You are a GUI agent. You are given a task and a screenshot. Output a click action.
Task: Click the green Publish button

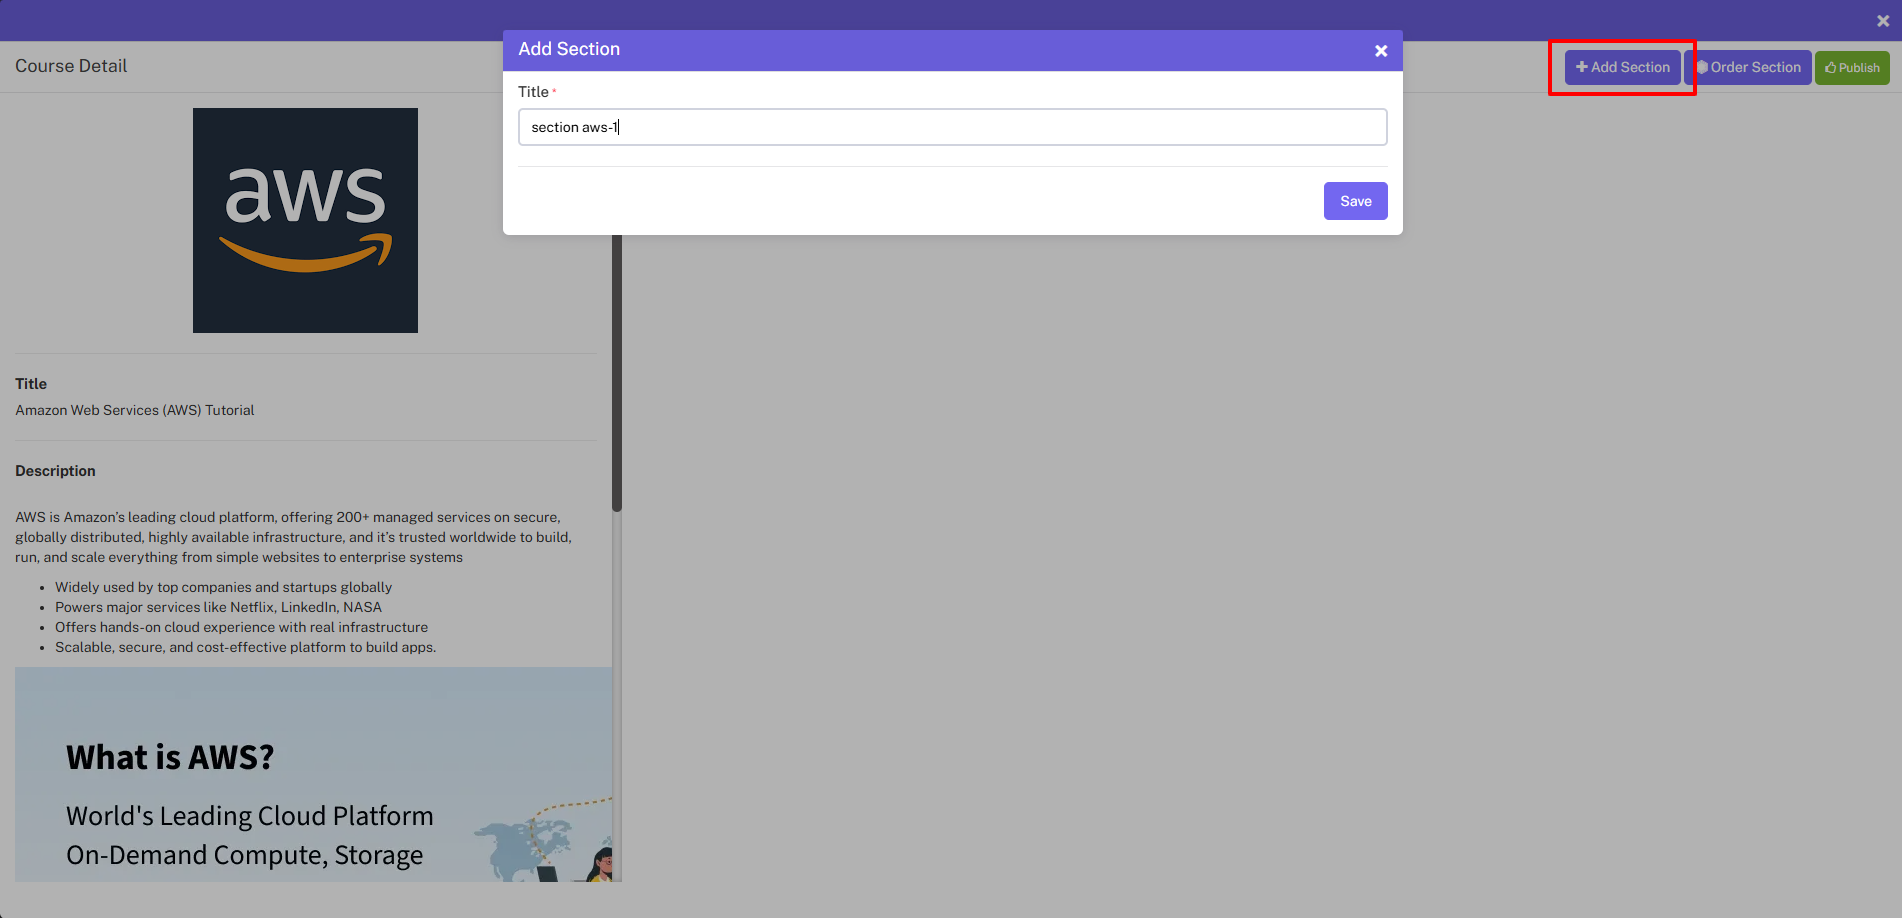[x=1852, y=67]
